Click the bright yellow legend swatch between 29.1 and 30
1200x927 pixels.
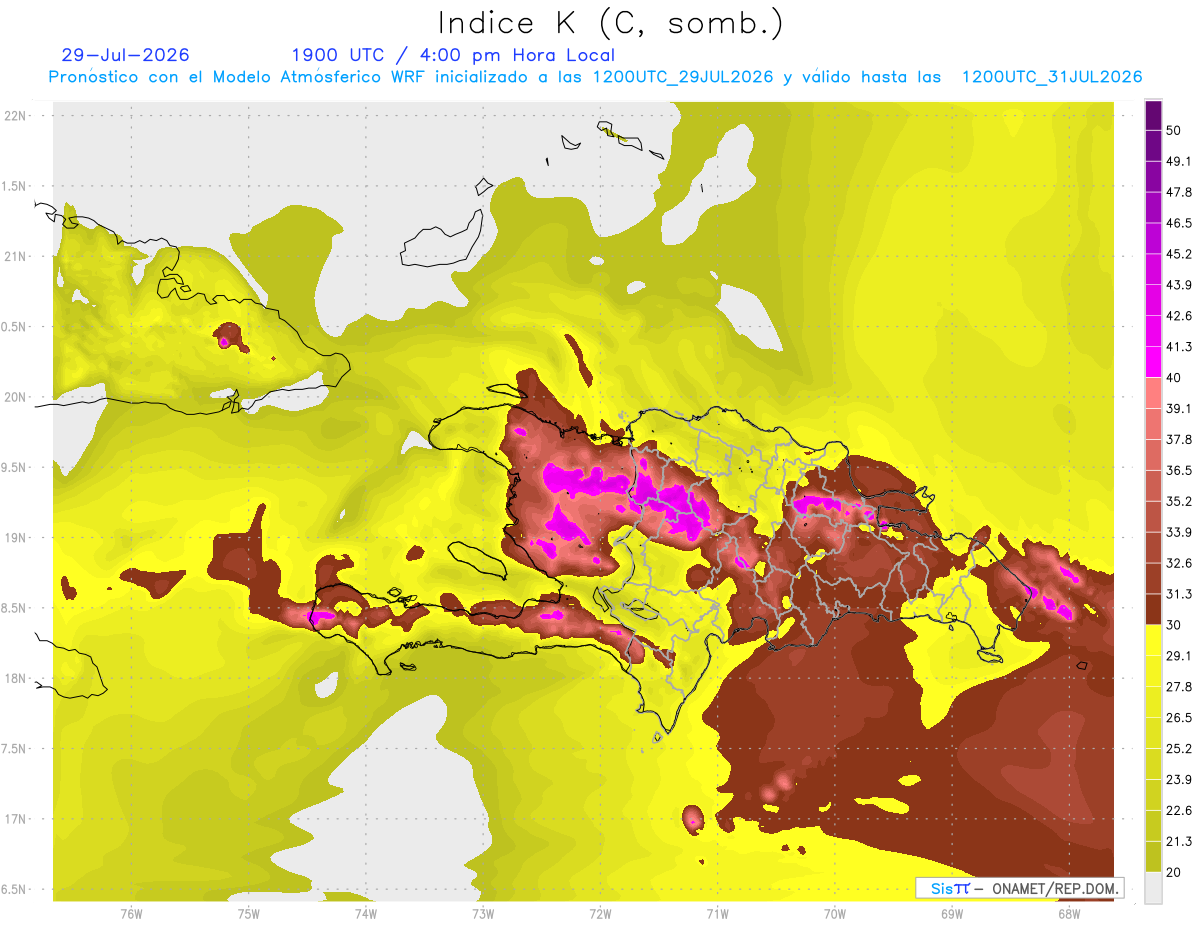pyautogui.click(x=1153, y=640)
